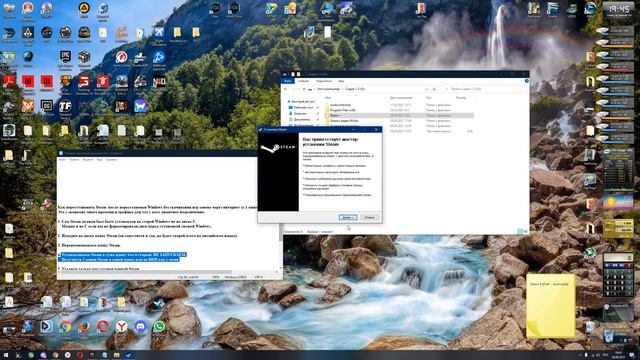This screenshot has width=640, height=360.
Task: Switch Explorer to details view icon
Action: coord(520,231)
